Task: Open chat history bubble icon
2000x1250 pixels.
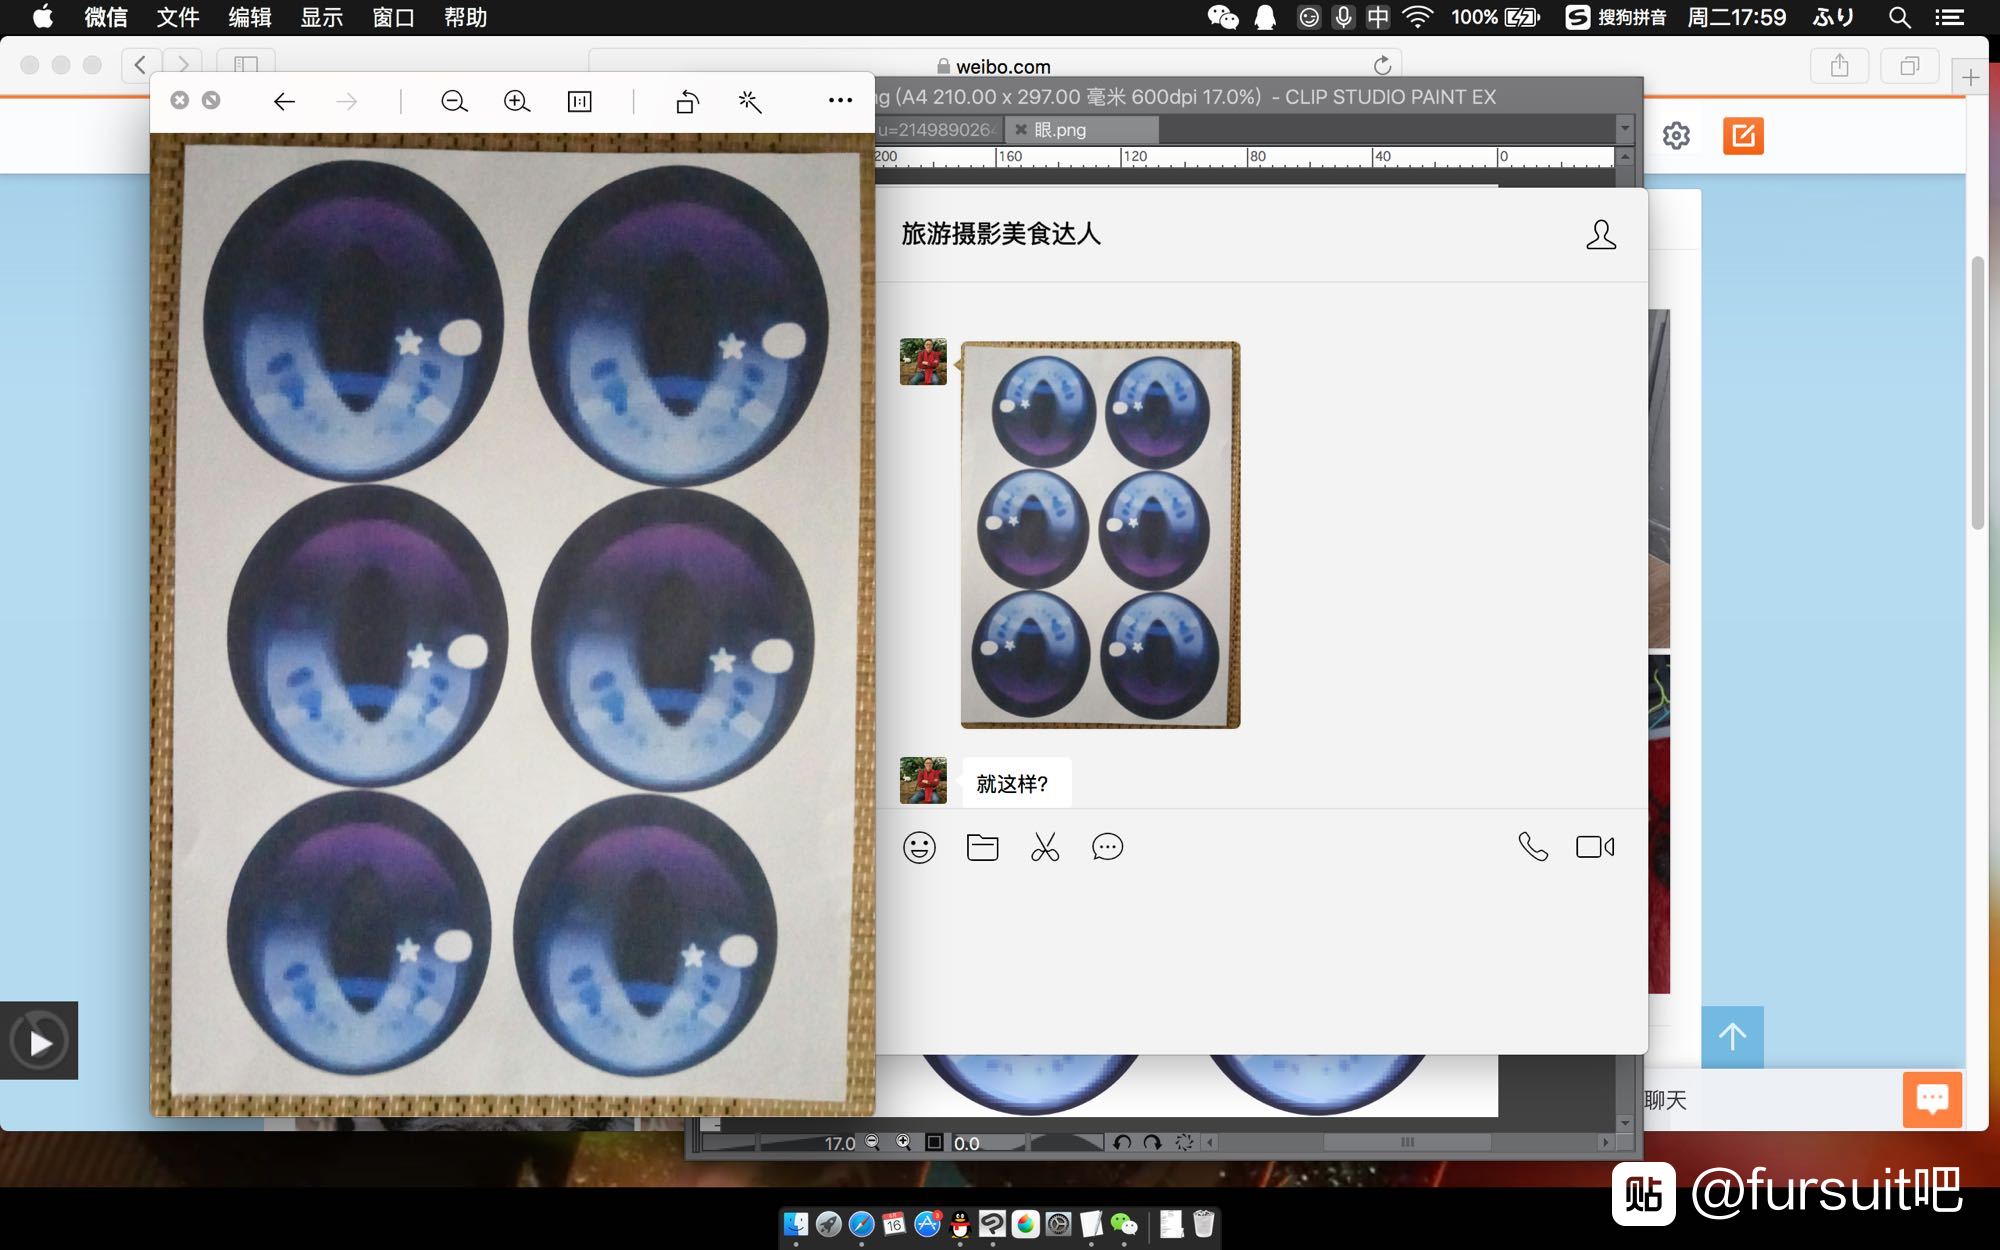Action: pos(1107,847)
